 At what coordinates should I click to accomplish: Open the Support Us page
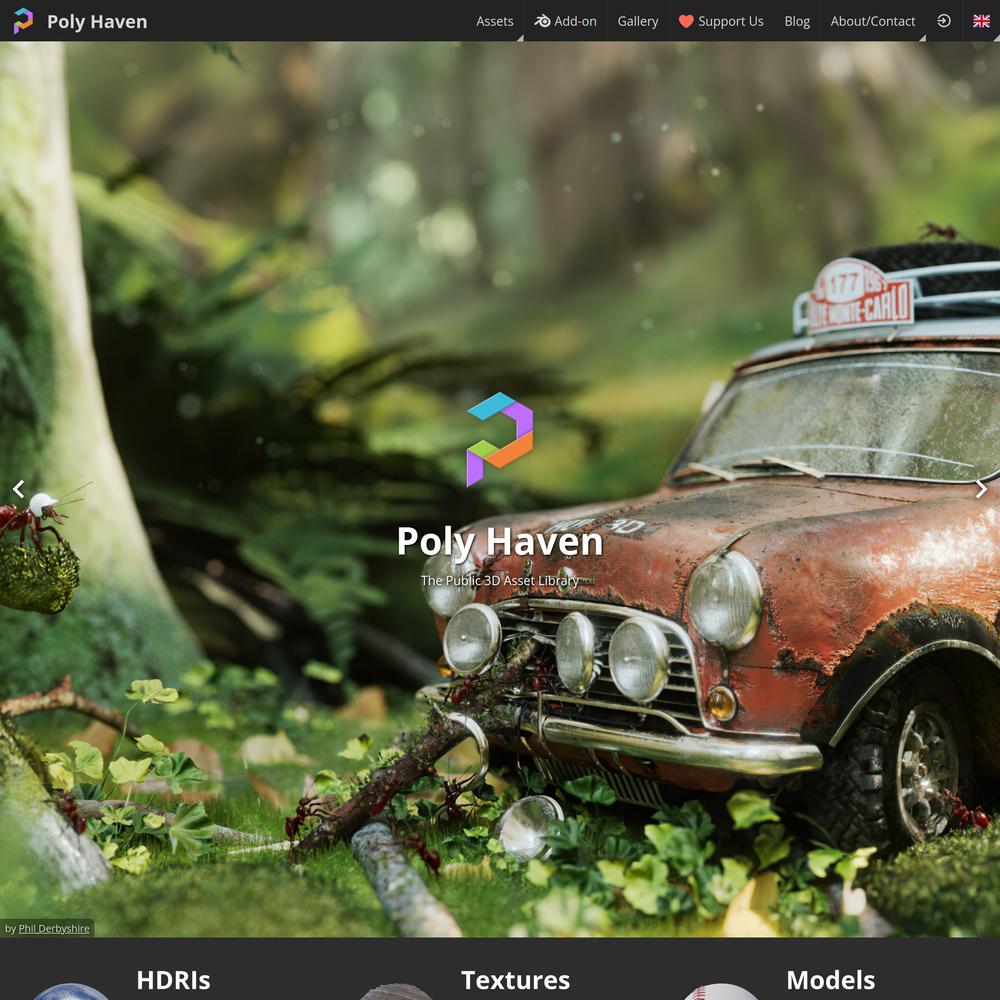(721, 21)
